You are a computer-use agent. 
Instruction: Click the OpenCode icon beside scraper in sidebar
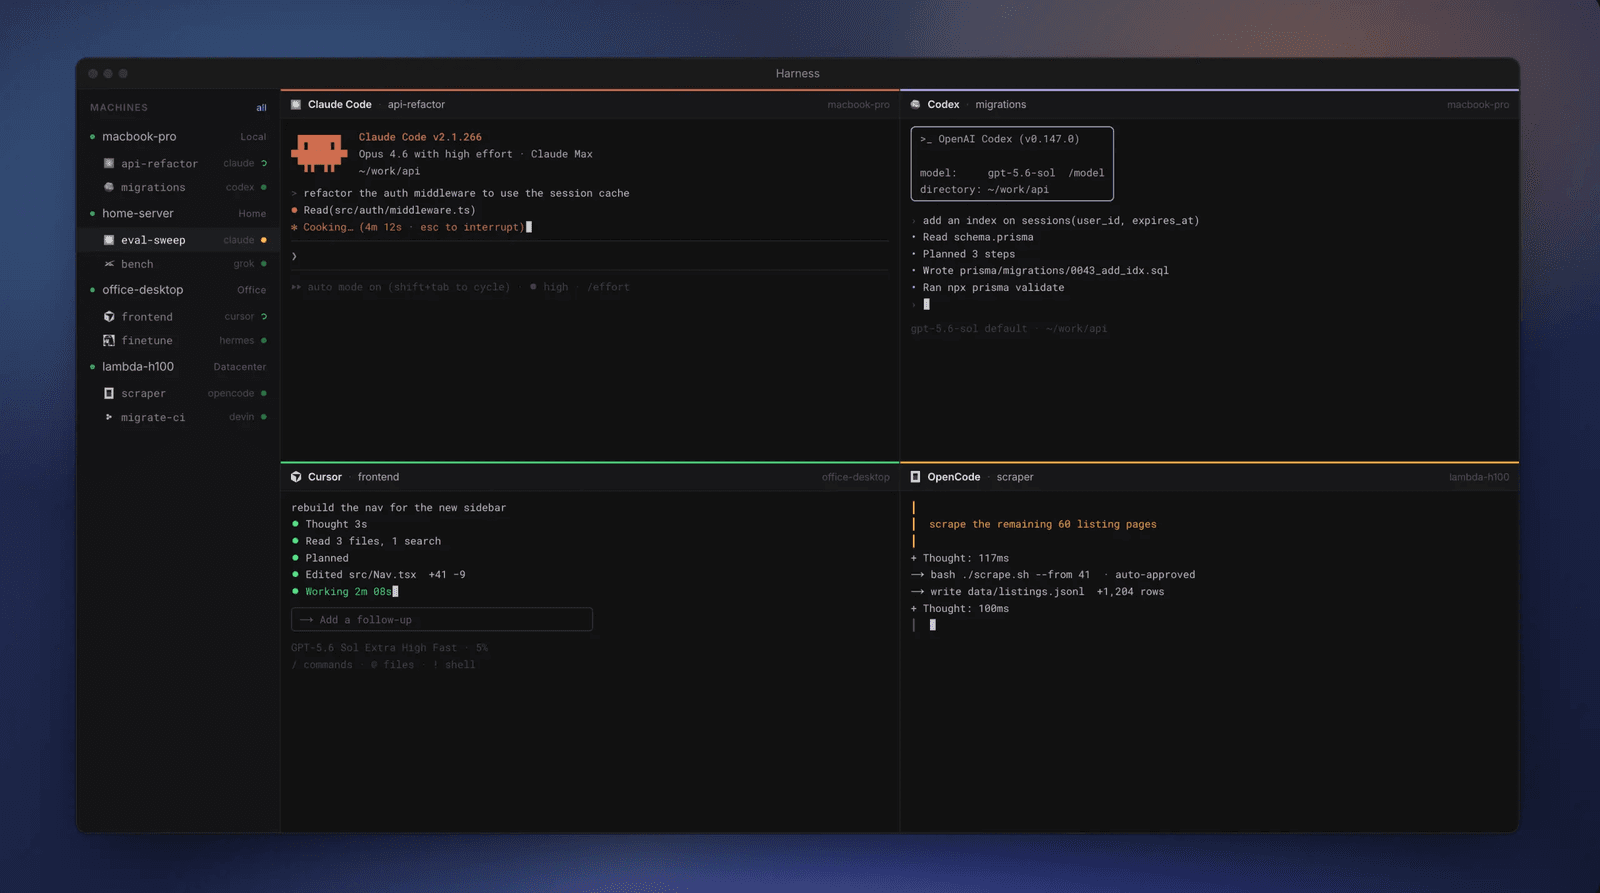click(109, 393)
